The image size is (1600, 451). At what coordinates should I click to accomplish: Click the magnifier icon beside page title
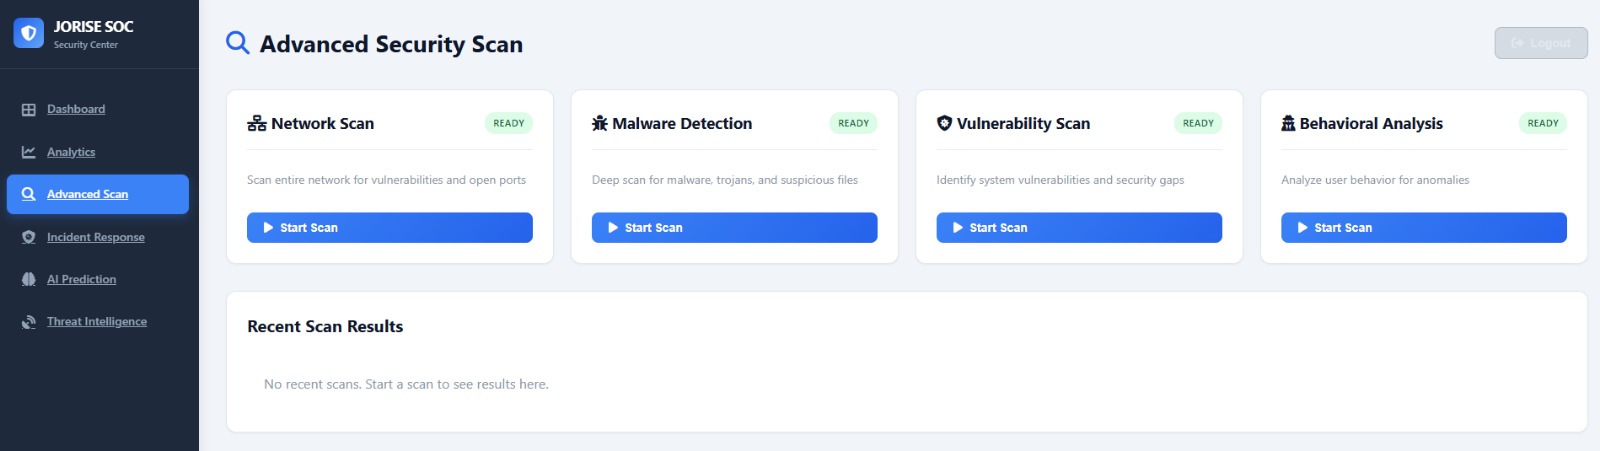coord(238,43)
